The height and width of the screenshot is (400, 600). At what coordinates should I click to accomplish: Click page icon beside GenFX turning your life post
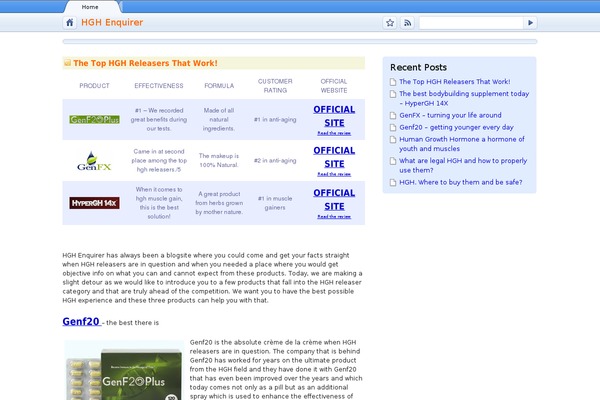tap(393, 116)
